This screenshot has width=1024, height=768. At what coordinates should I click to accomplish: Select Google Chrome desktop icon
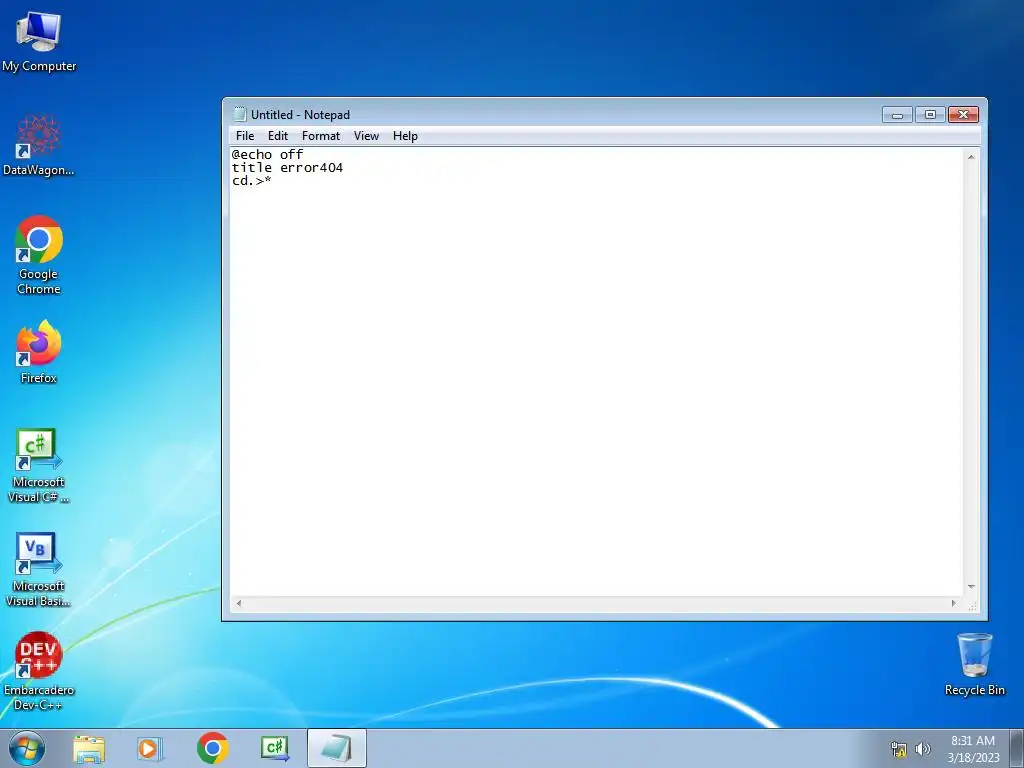point(39,255)
